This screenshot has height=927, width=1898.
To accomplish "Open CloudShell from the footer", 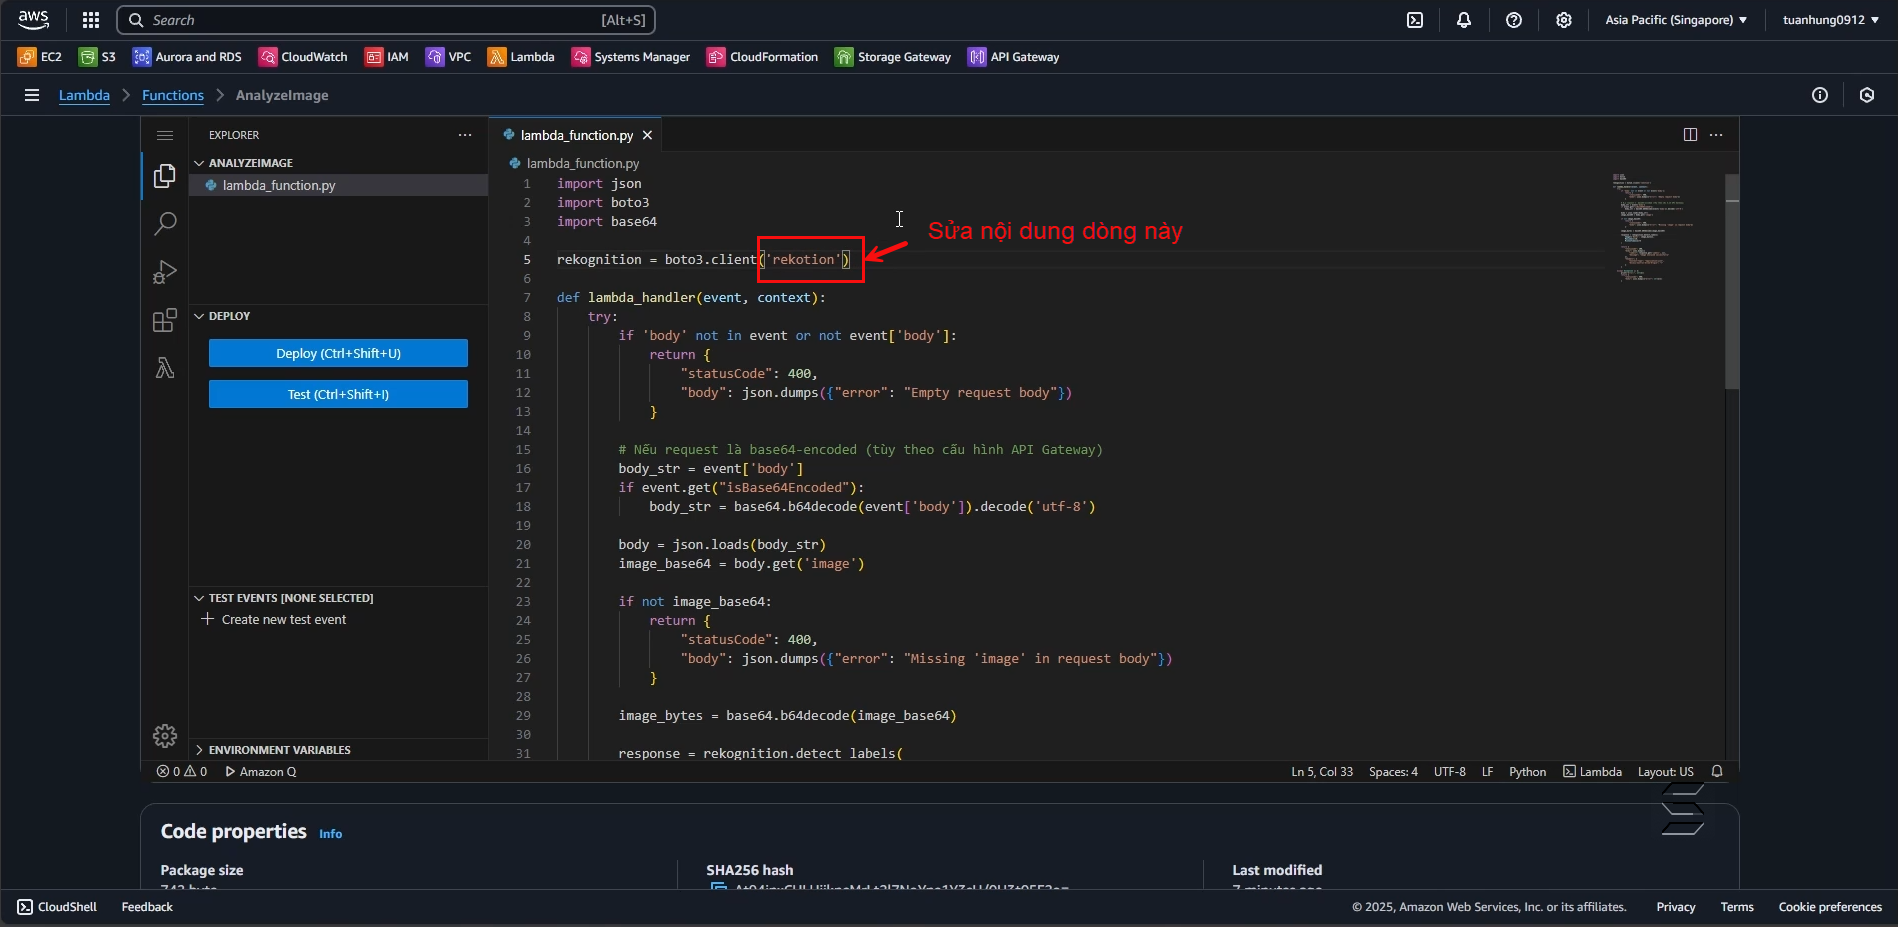I will click(57, 907).
